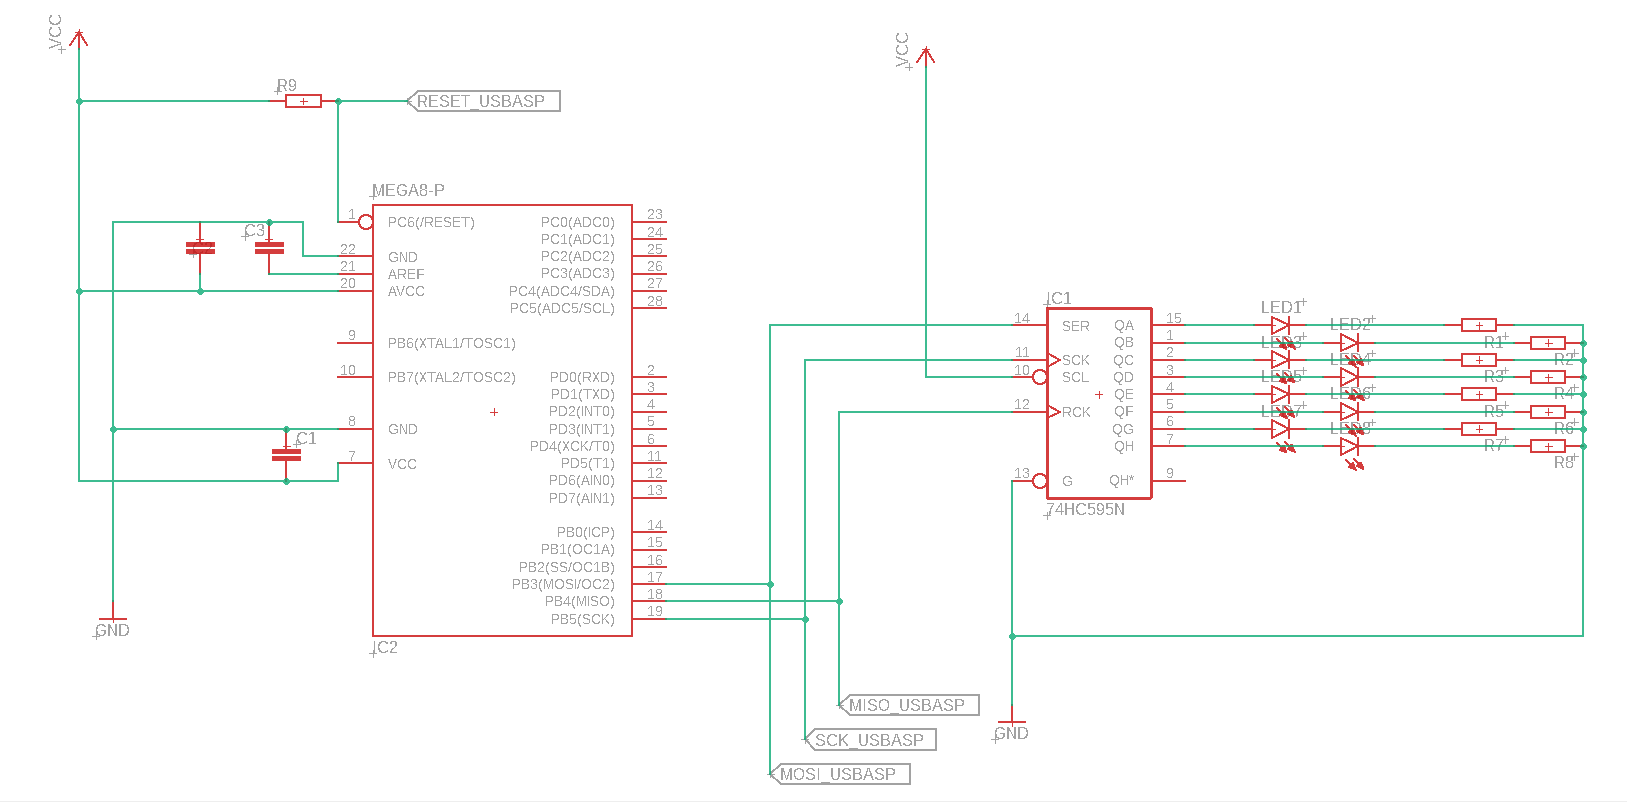Click the PB3(MOSI/OC2) pin label

click(x=563, y=584)
